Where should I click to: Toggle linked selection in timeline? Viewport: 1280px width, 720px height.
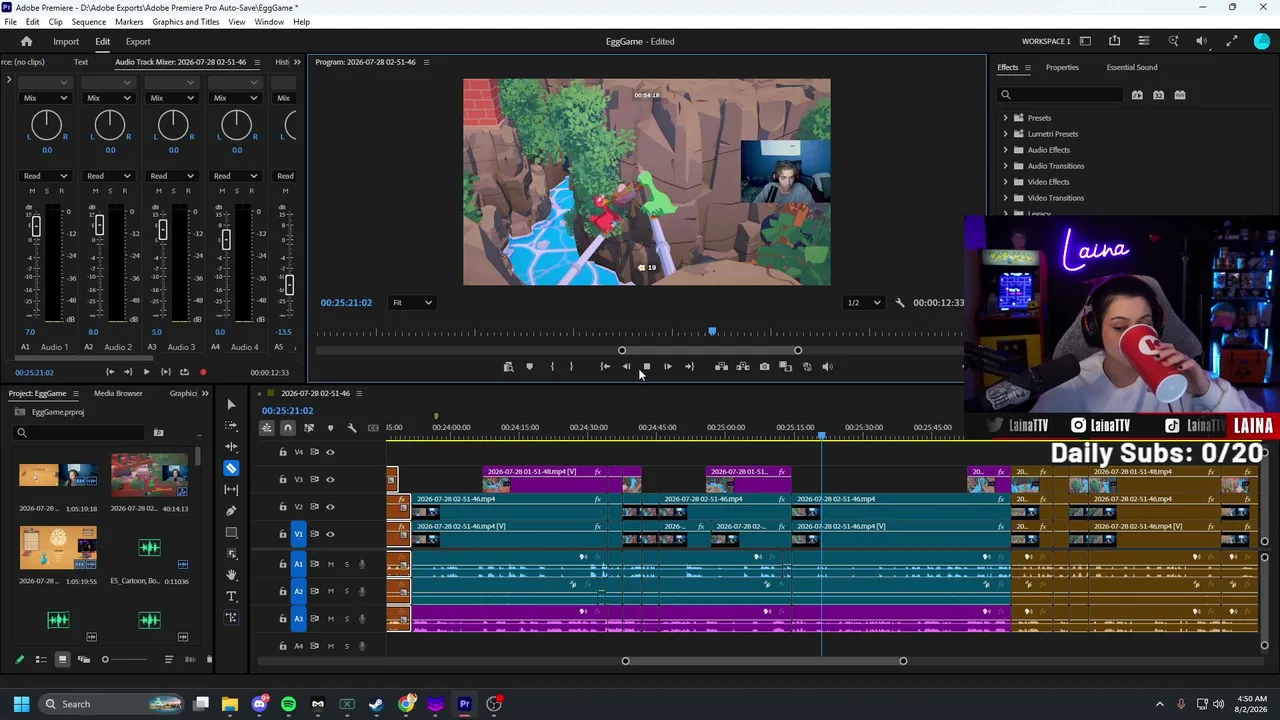pos(309,428)
